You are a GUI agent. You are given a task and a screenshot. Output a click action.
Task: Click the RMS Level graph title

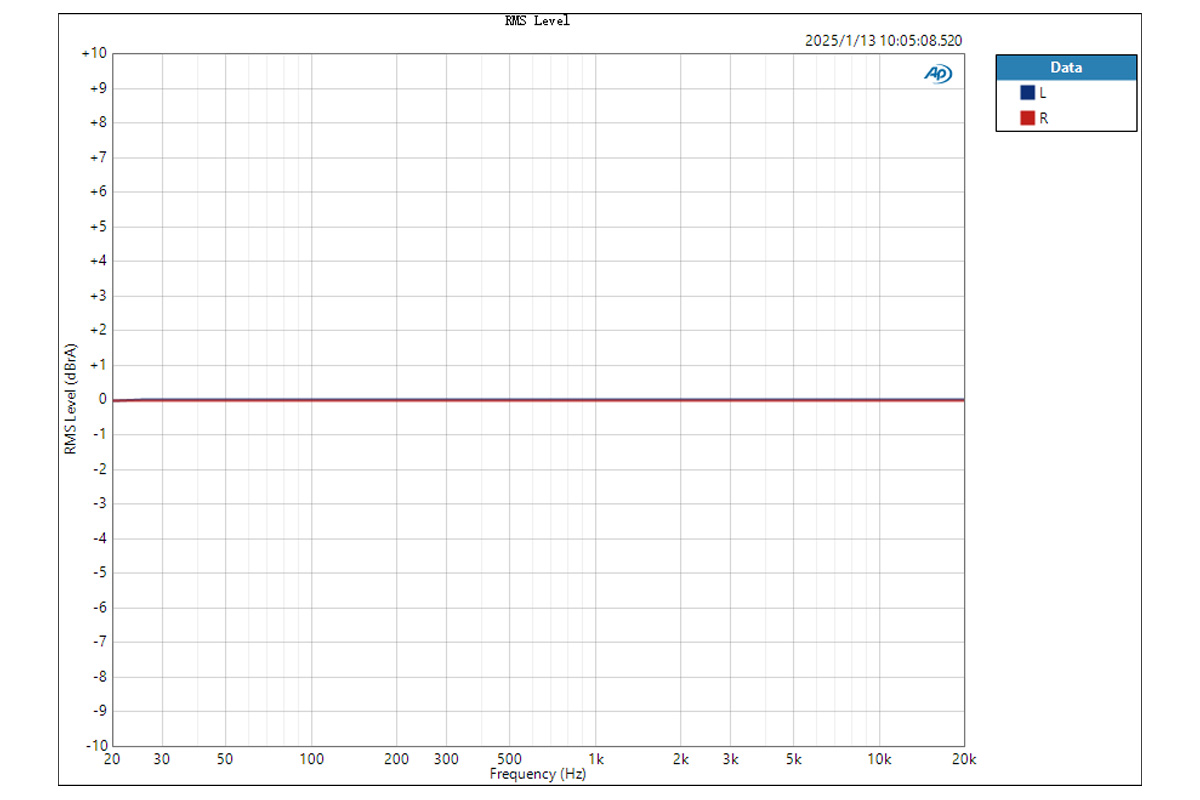click(x=537, y=19)
